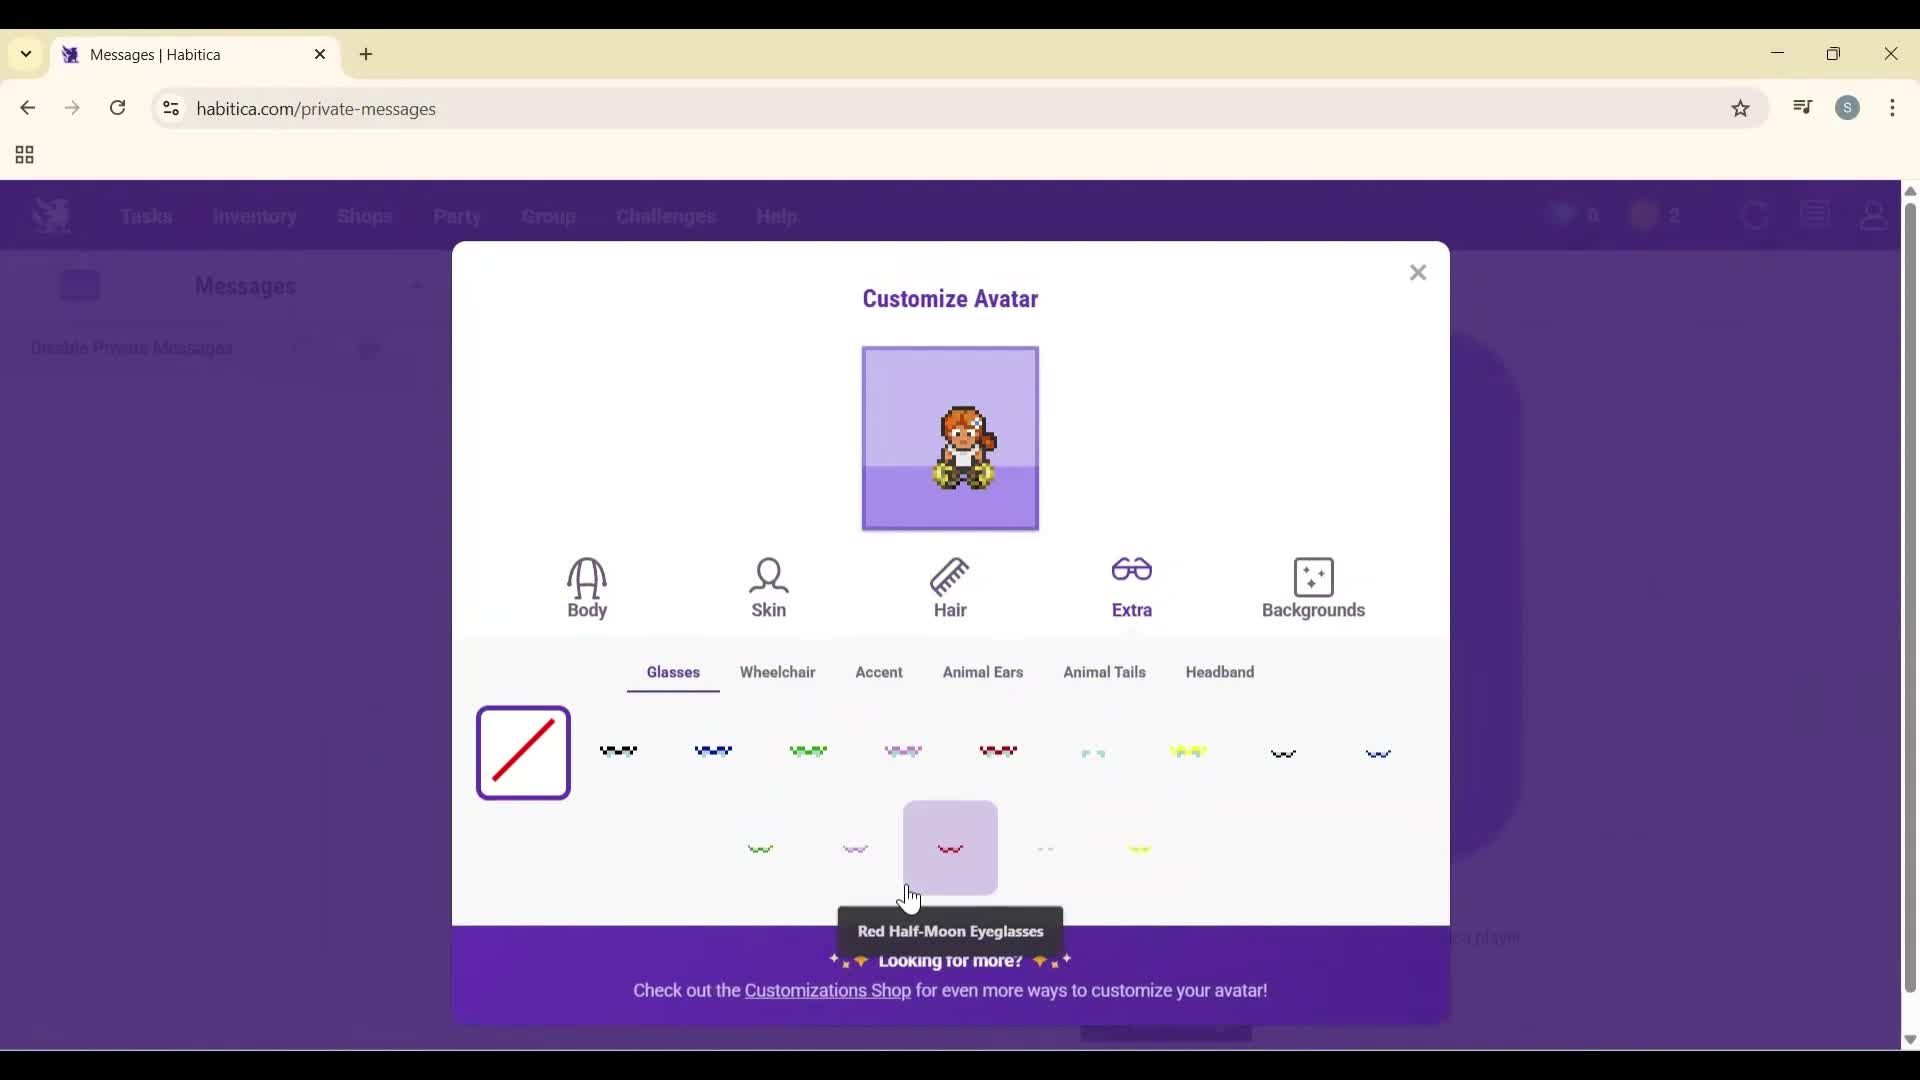Open the Backgrounds customization section

[1314, 588]
